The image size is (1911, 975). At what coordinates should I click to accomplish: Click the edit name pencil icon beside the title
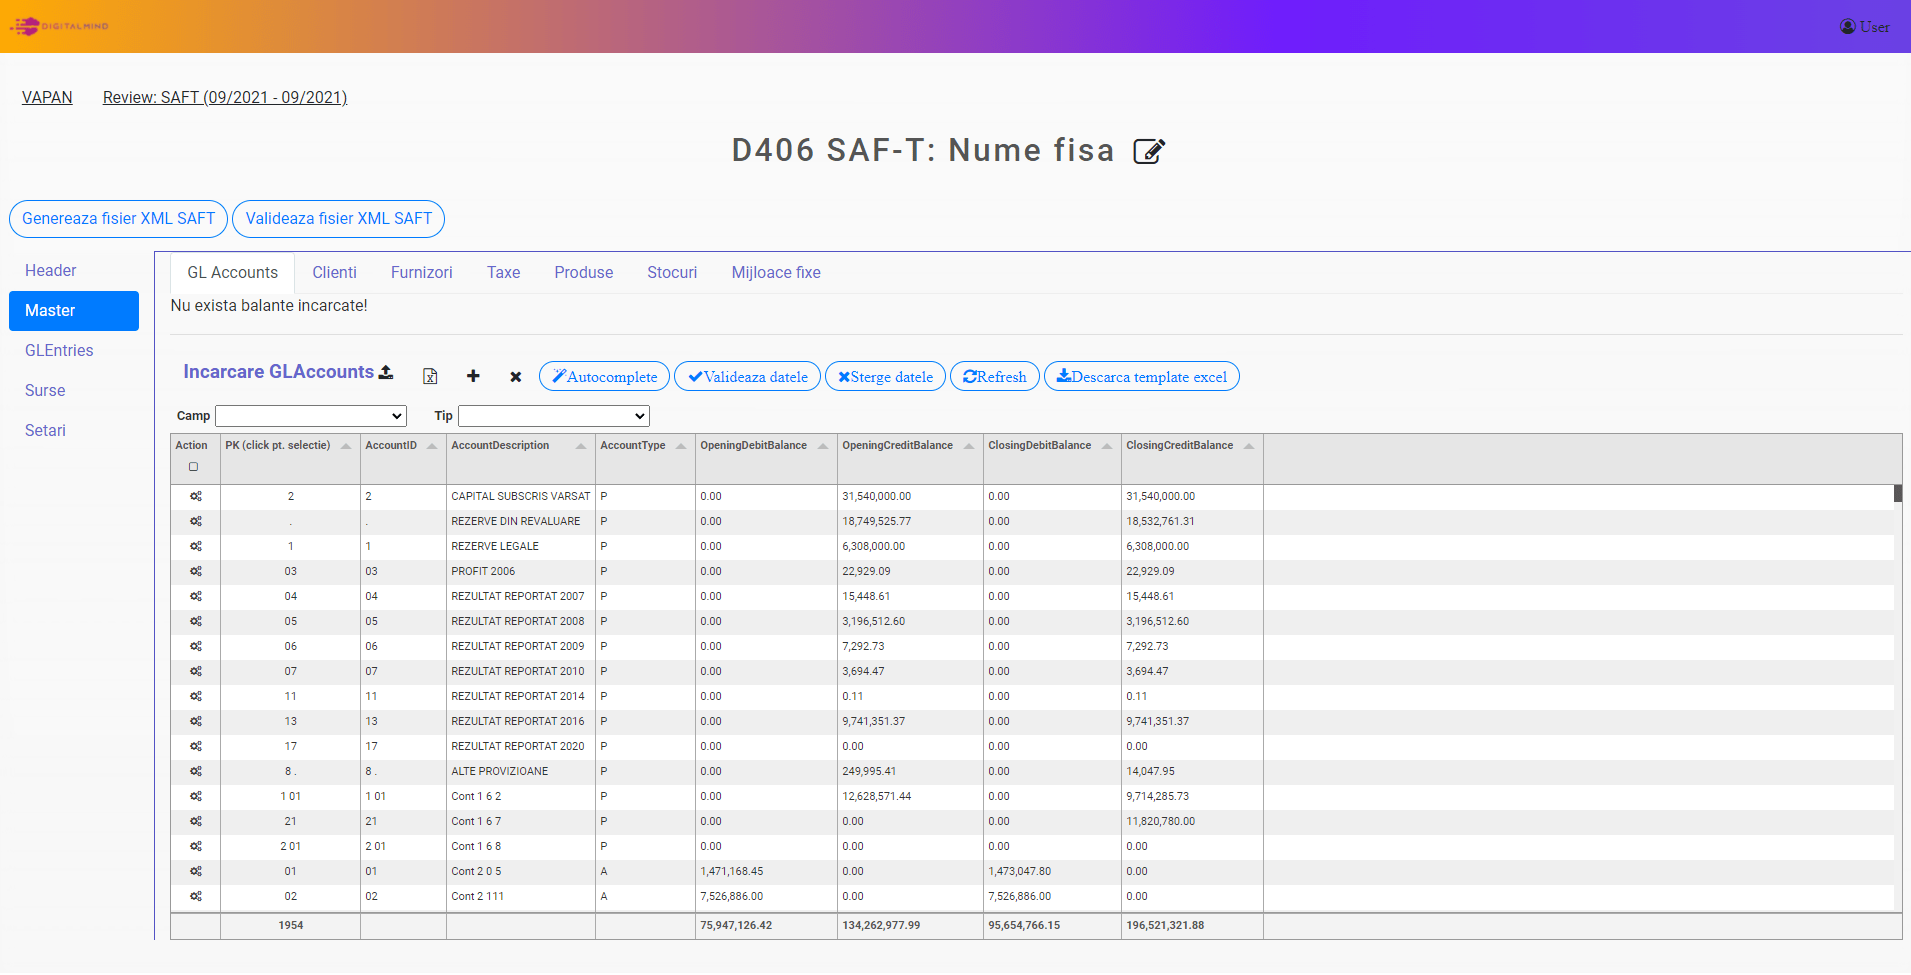tap(1148, 151)
